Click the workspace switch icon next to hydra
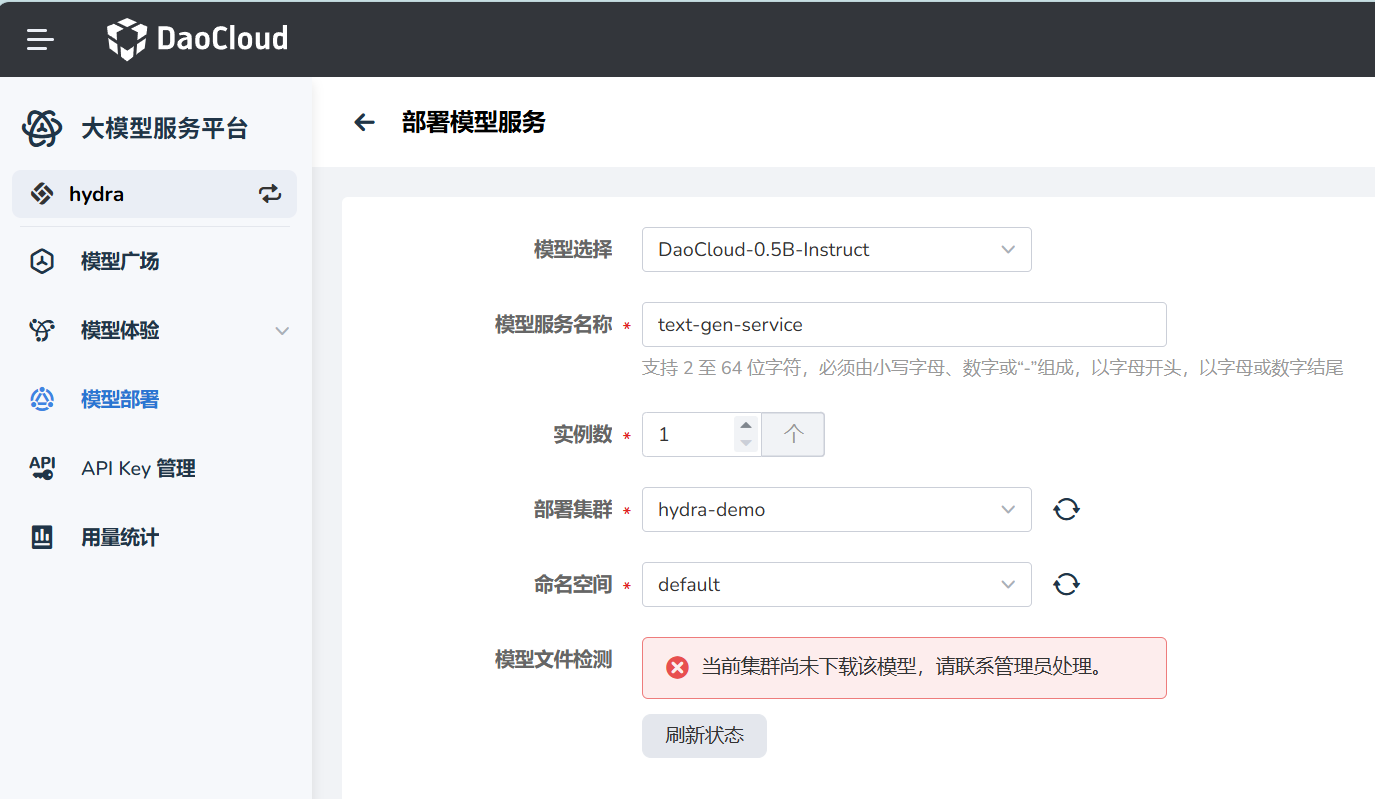 coord(270,193)
